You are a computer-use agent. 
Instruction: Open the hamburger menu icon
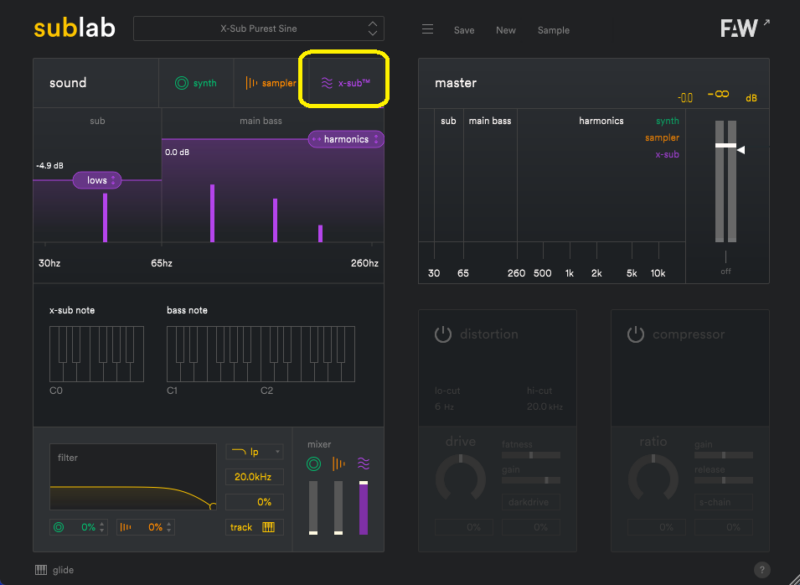click(427, 30)
